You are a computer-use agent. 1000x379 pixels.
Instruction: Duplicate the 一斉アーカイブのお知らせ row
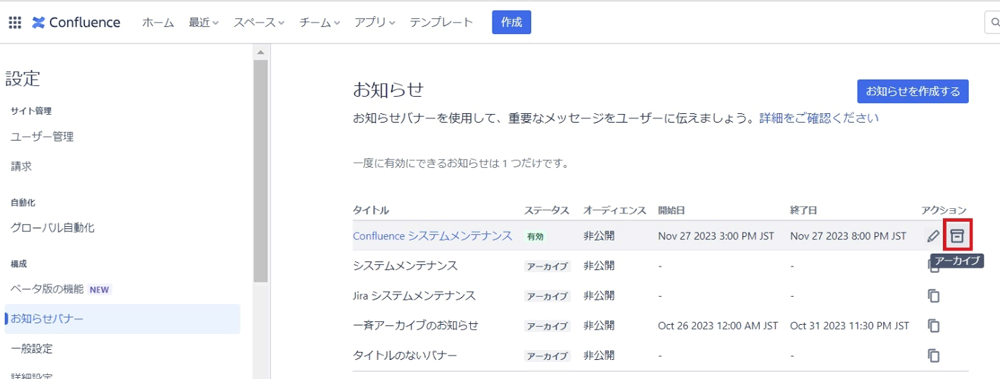point(934,325)
